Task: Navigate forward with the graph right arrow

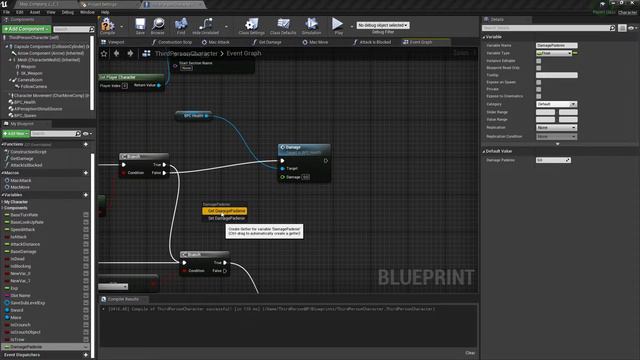Action: click(x=130, y=53)
